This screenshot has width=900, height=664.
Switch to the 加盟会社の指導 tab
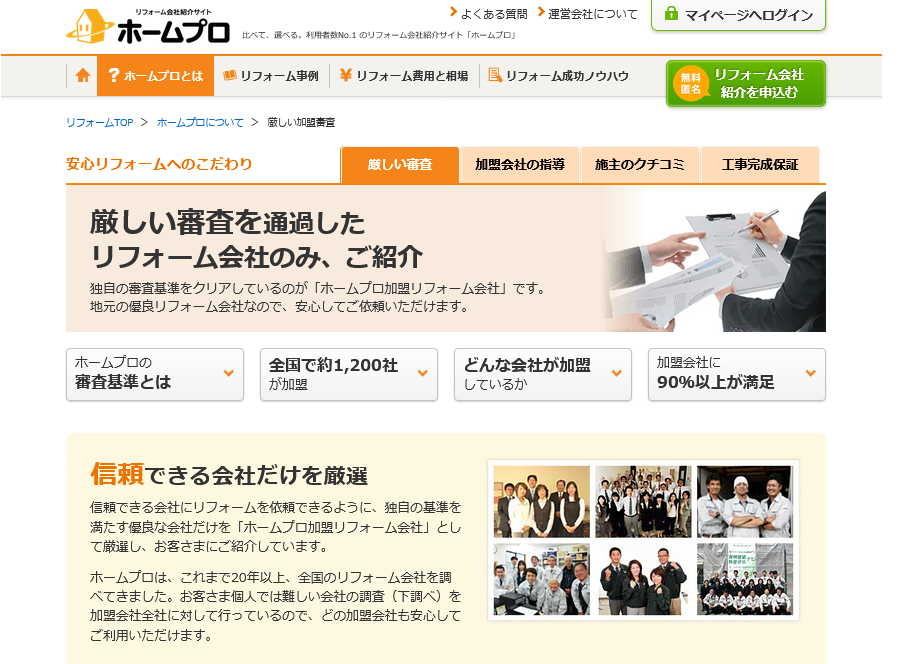click(x=520, y=165)
